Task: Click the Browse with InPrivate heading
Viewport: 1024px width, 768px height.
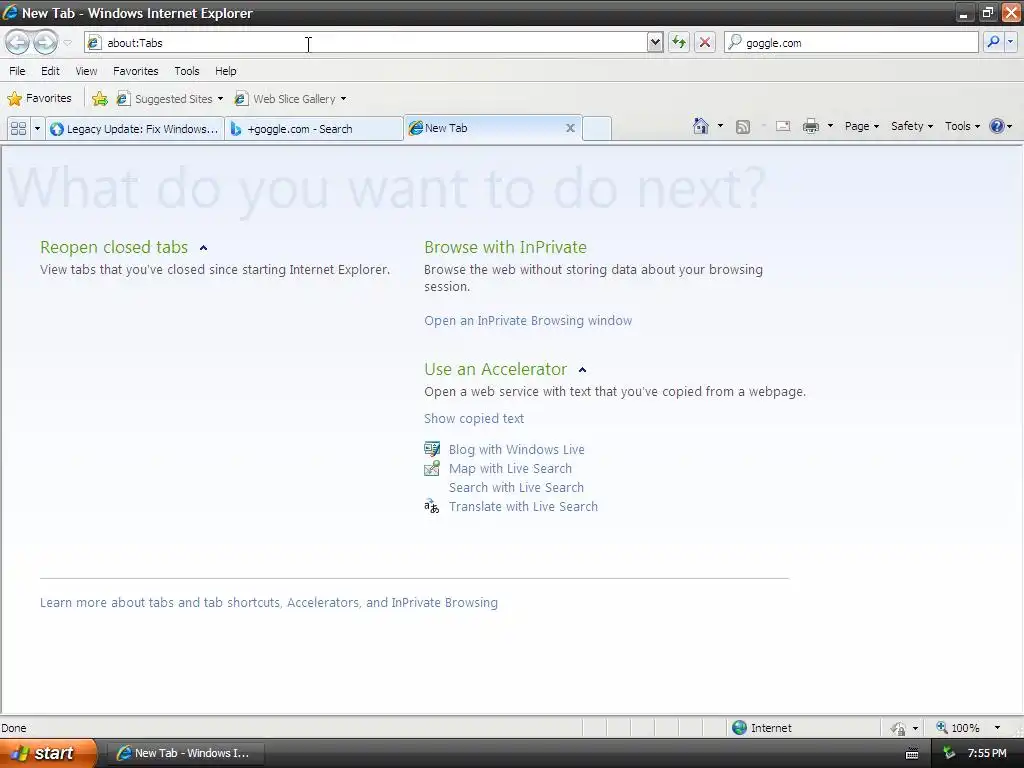Action: point(505,248)
